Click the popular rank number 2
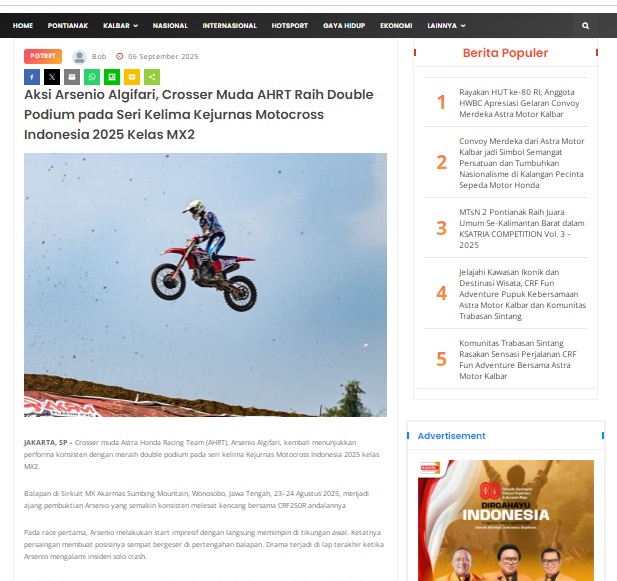Image resolution: width=617 pixels, height=581 pixels. click(441, 162)
